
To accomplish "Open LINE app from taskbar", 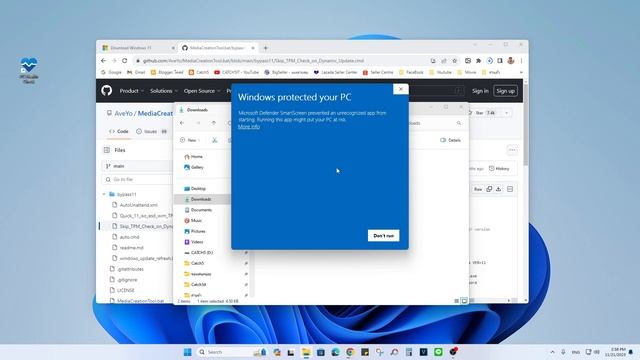I will (x=438, y=352).
